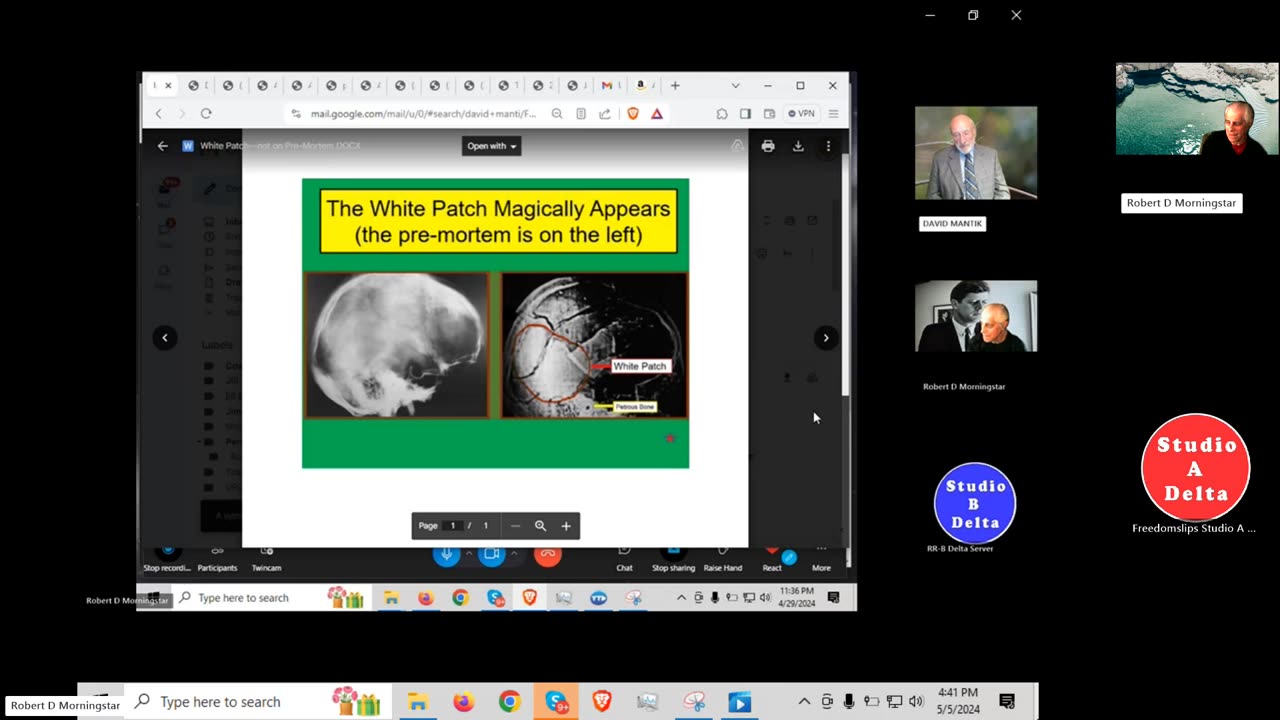Open Skype from the outer taskbar

point(556,702)
